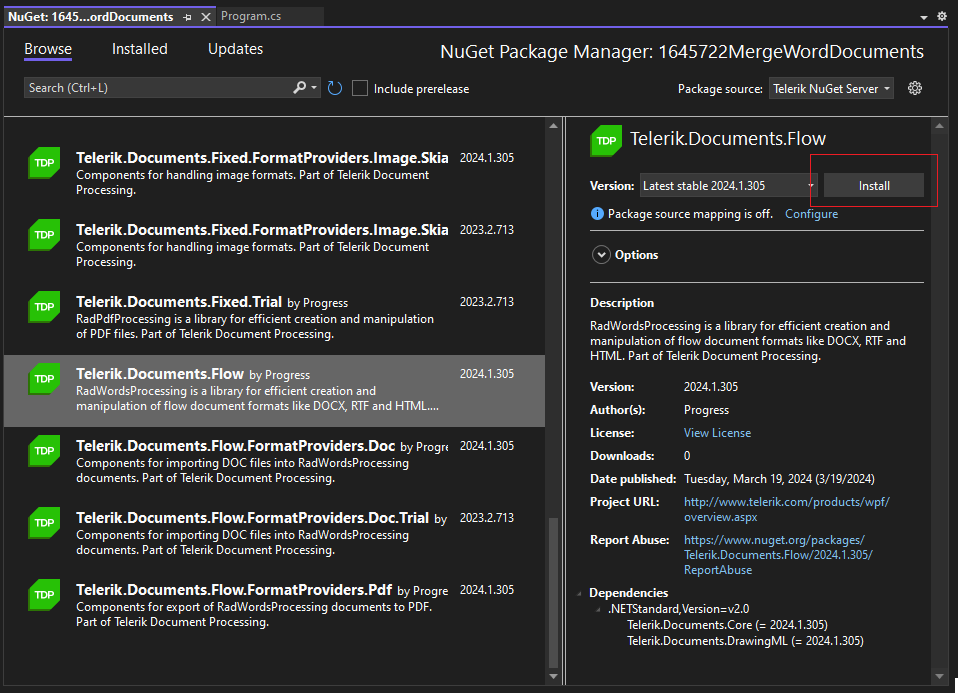This screenshot has width=958, height=693.
Task: Open NuGet settings gear icon
Action: 914,88
